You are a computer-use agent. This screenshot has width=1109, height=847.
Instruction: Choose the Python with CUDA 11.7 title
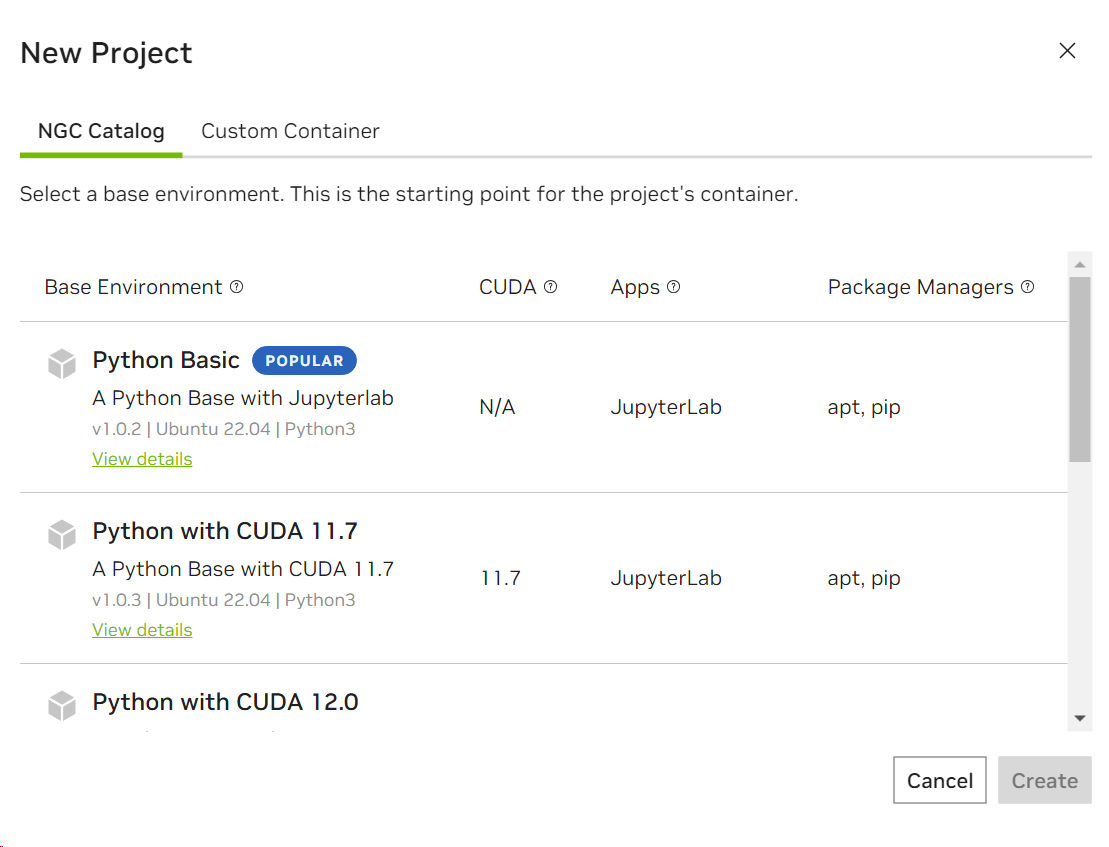(225, 531)
